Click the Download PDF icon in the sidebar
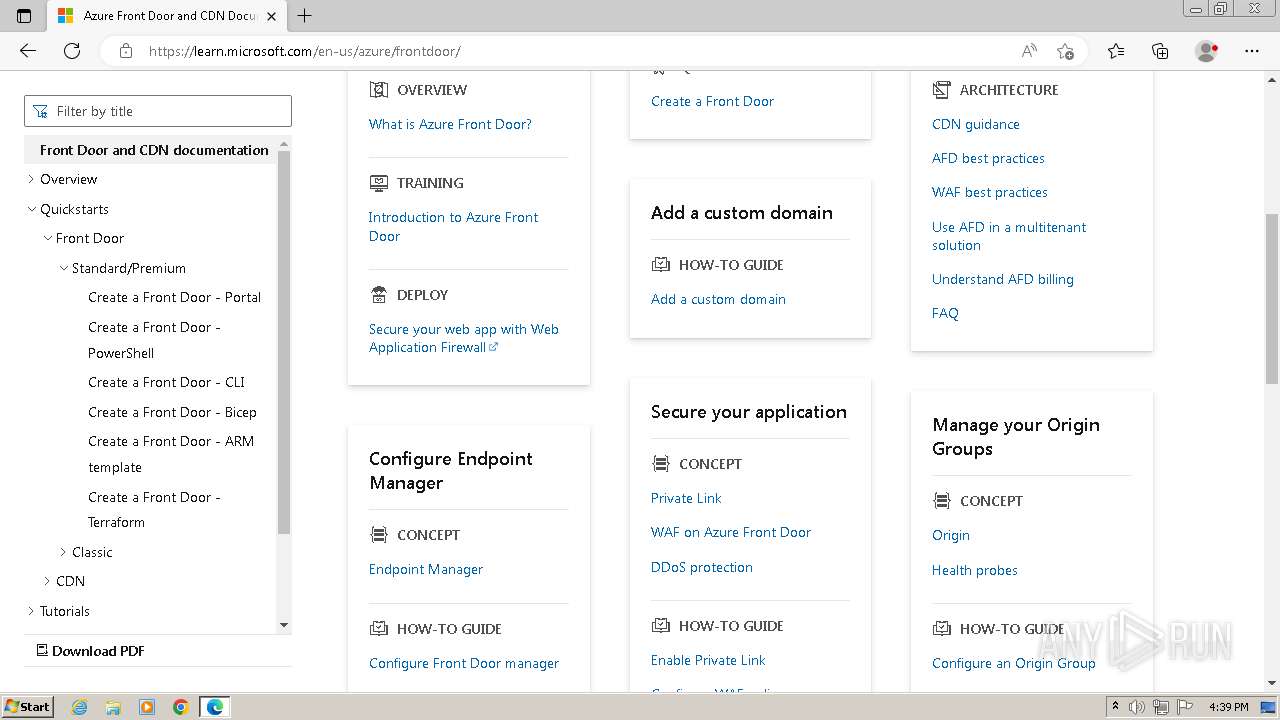 pyautogui.click(x=42, y=650)
